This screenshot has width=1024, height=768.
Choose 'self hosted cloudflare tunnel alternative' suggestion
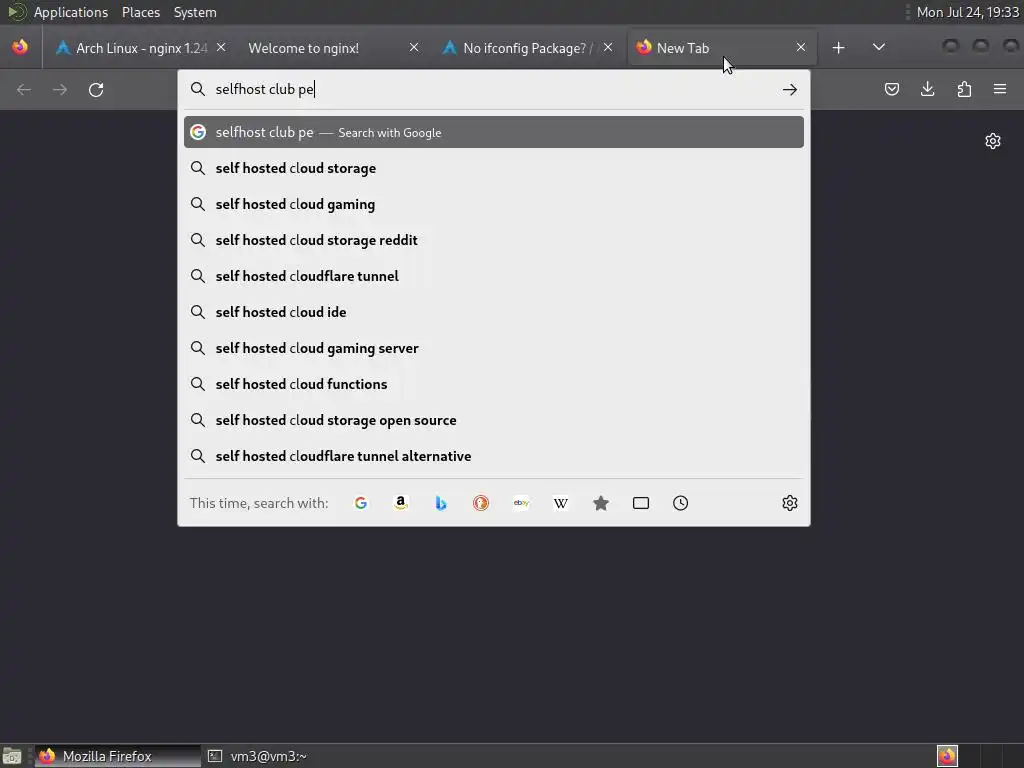click(494, 456)
